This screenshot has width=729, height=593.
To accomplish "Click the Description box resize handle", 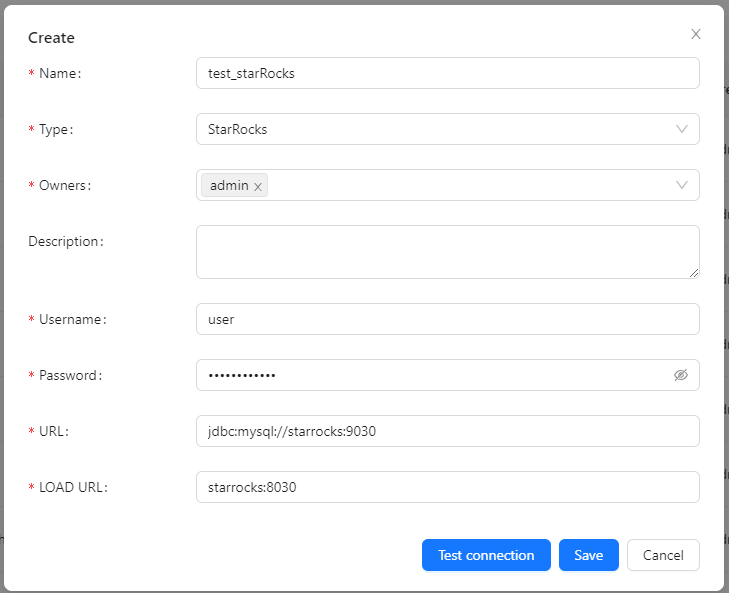I will (x=693, y=272).
